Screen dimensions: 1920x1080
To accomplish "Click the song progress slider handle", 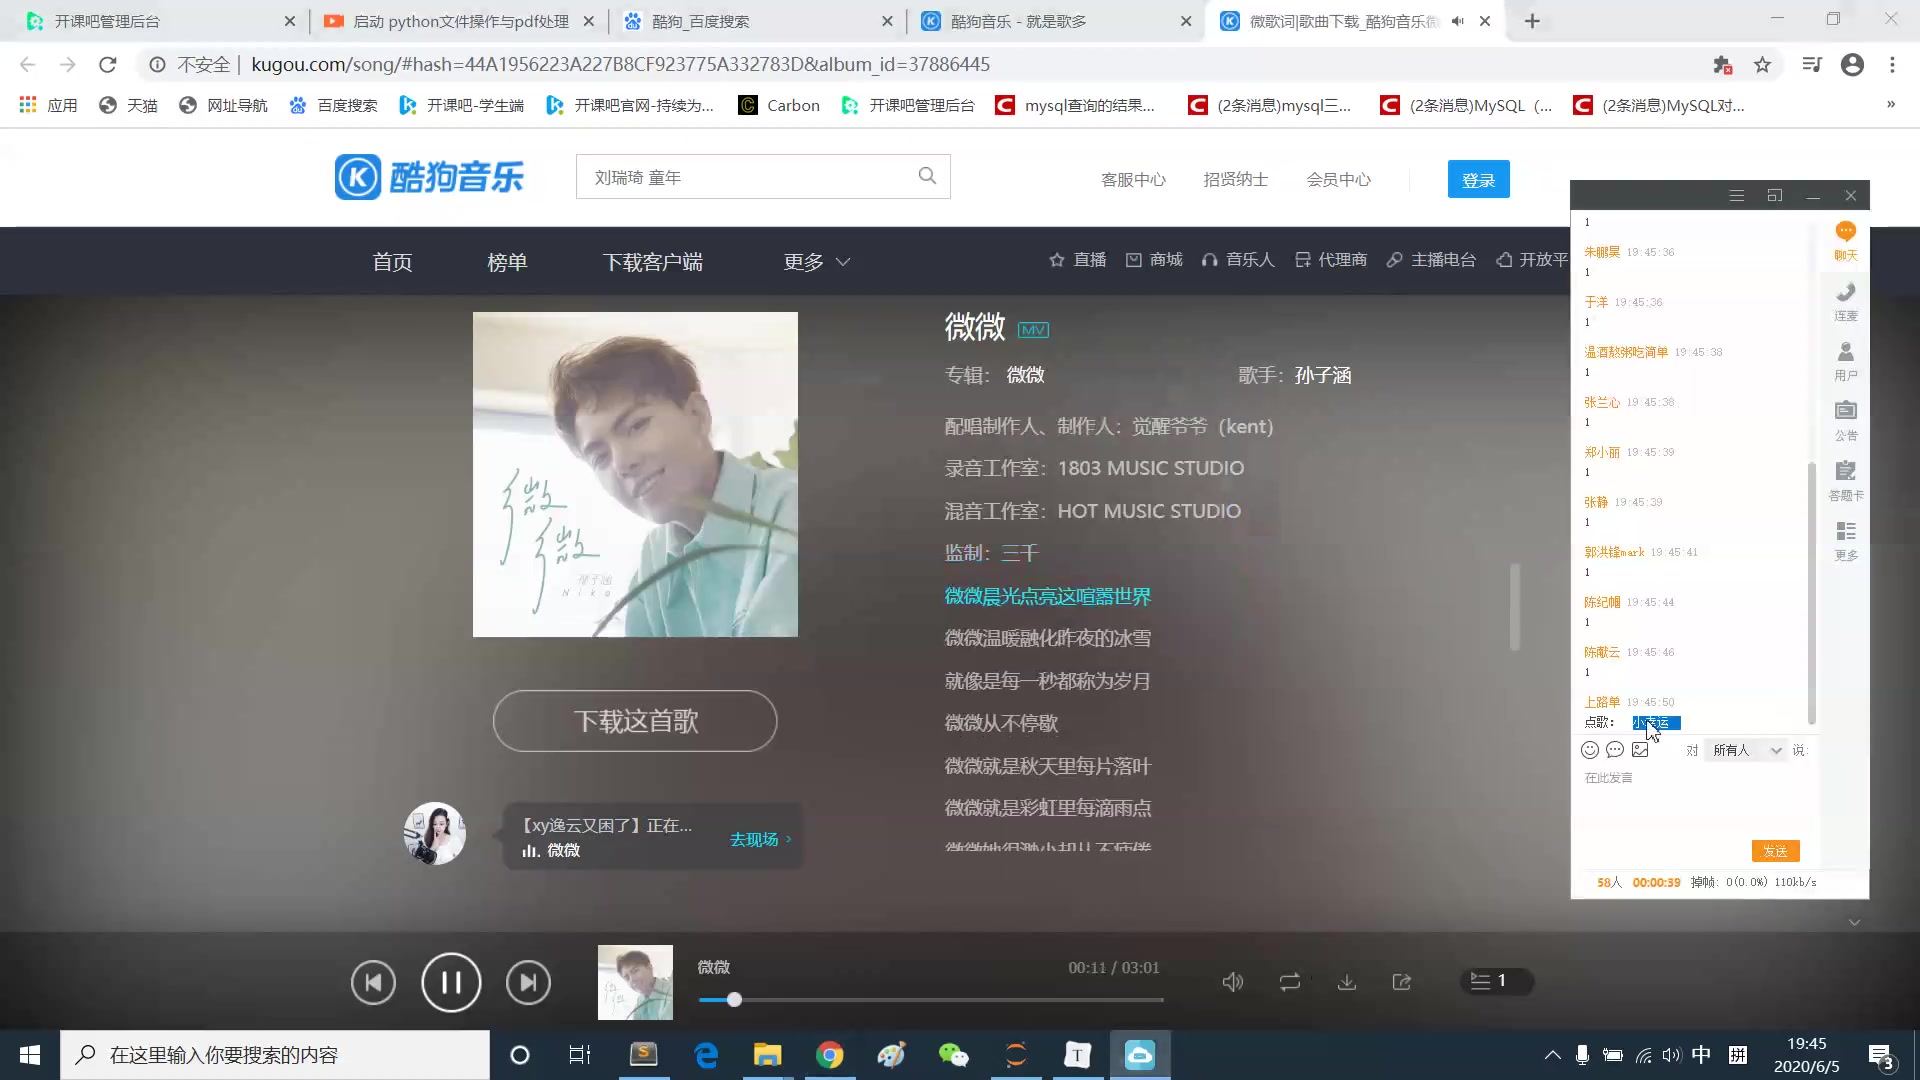I will pos(734,999).
